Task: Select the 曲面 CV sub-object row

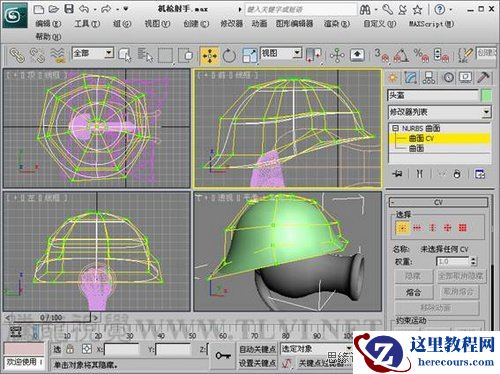Action: coord(440,138)
